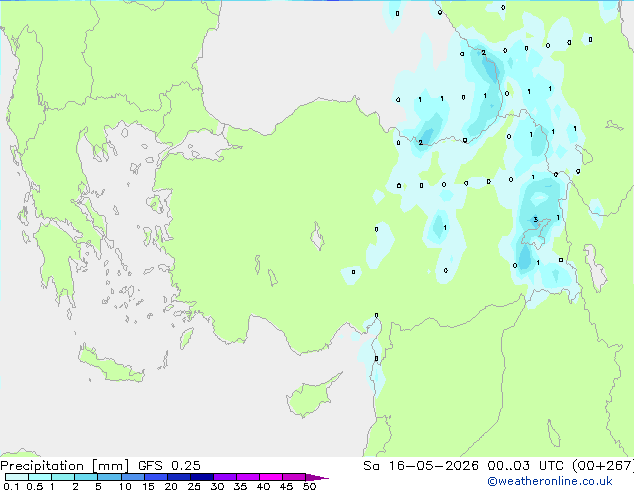634x490 pixels.
Task: Click the GFS 0.25 model label
Action: click(x=169, y=466)
